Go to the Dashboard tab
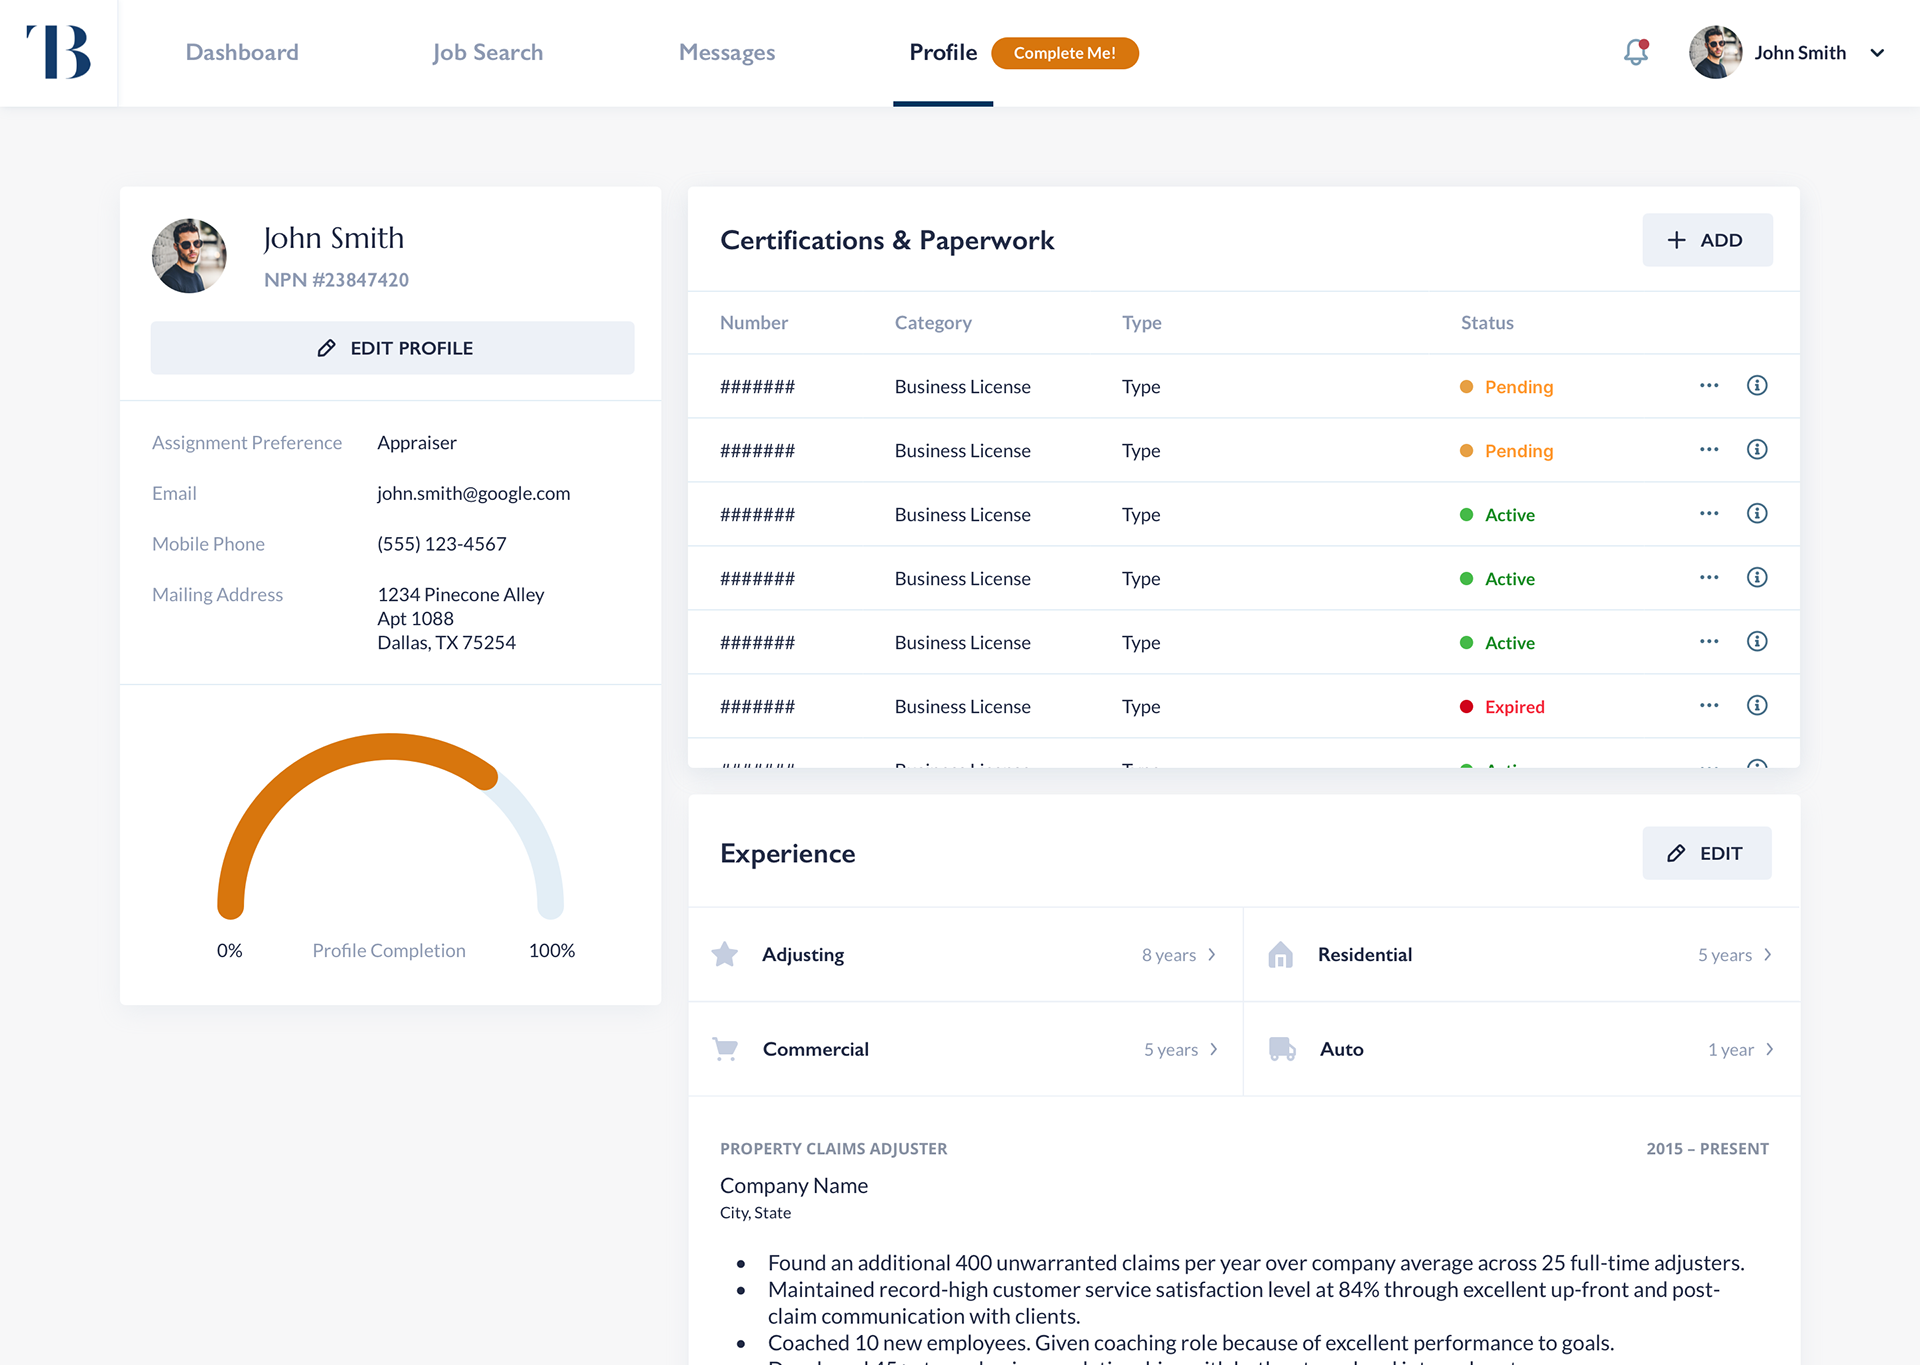The image size is (1920, 1365). point(242,52)
